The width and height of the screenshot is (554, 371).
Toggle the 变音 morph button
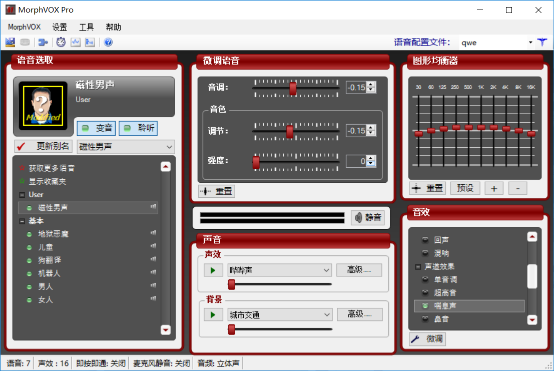point(96,128)
